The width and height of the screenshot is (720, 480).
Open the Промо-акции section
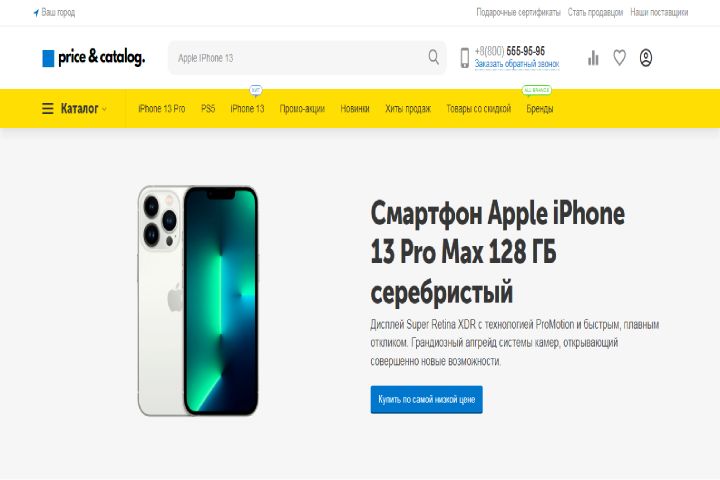click(x=302, y=109)
